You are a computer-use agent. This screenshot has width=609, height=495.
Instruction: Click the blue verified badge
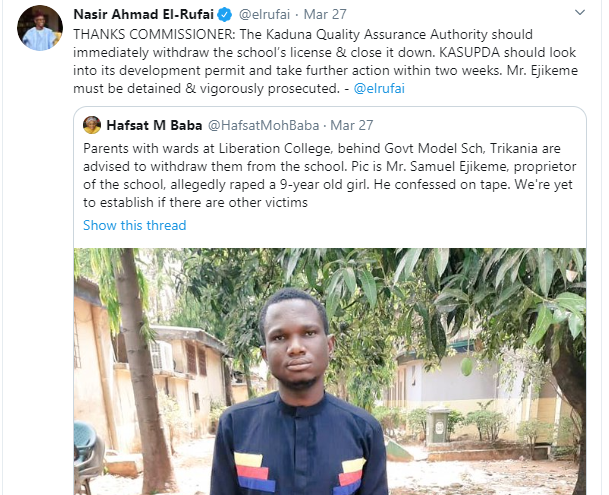[227, 15]
